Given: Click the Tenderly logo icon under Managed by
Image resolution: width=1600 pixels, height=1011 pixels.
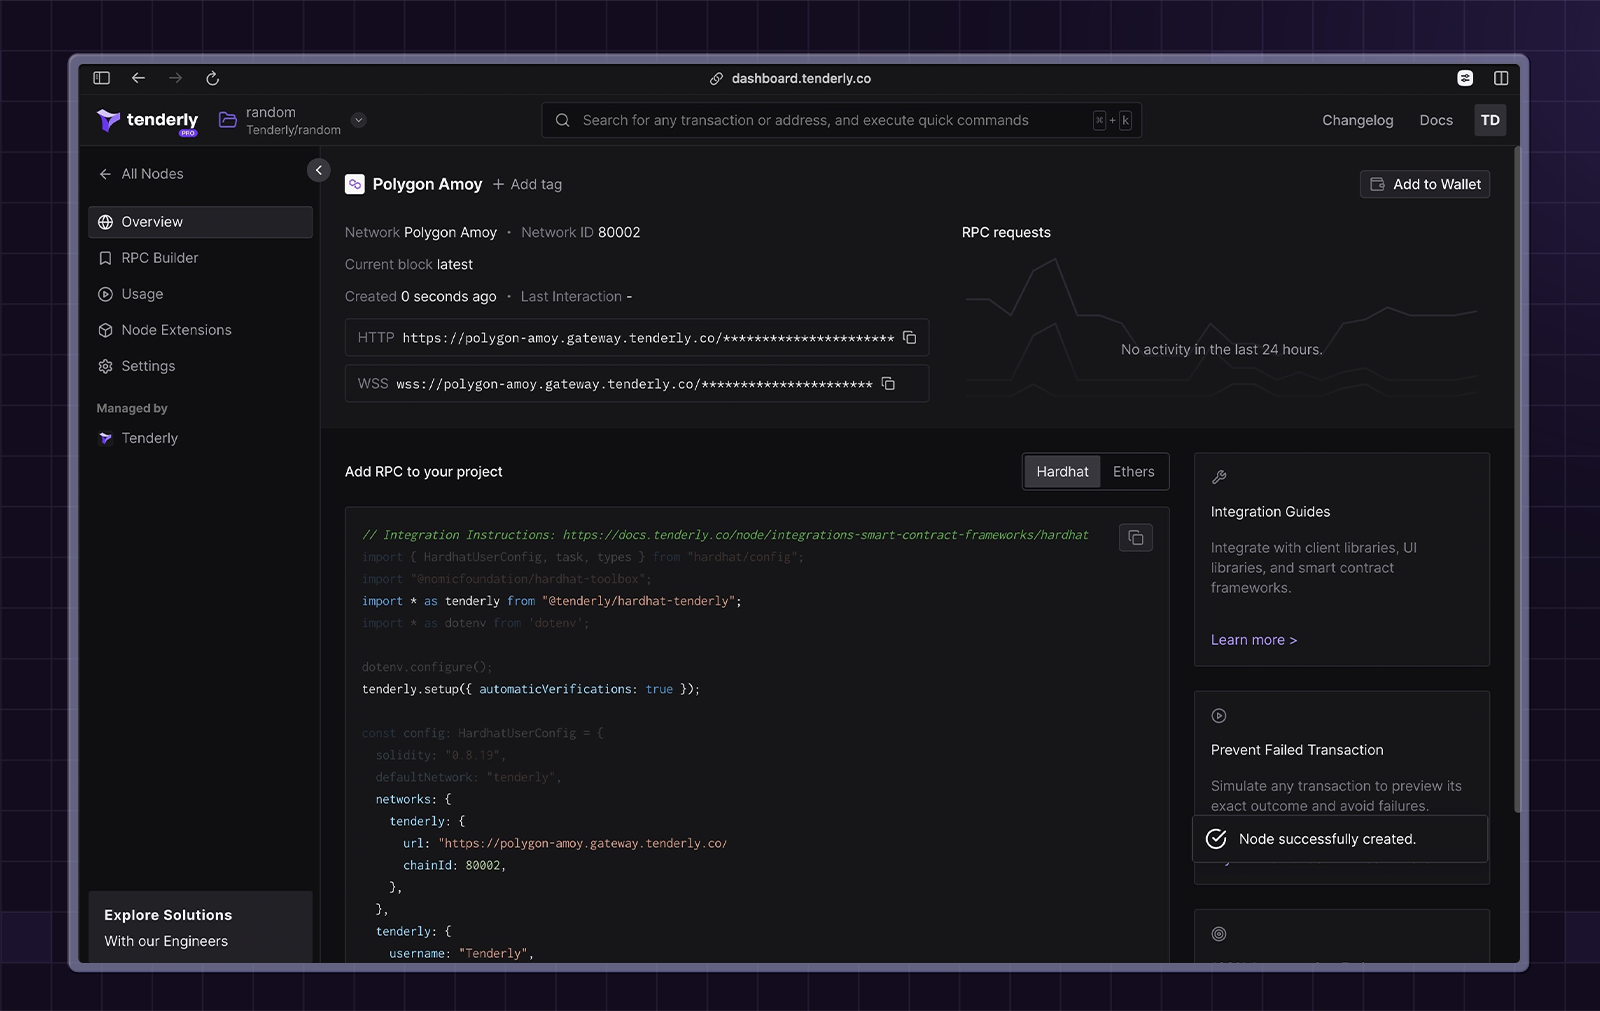Looking at the screenshot, I should point(105,438).
